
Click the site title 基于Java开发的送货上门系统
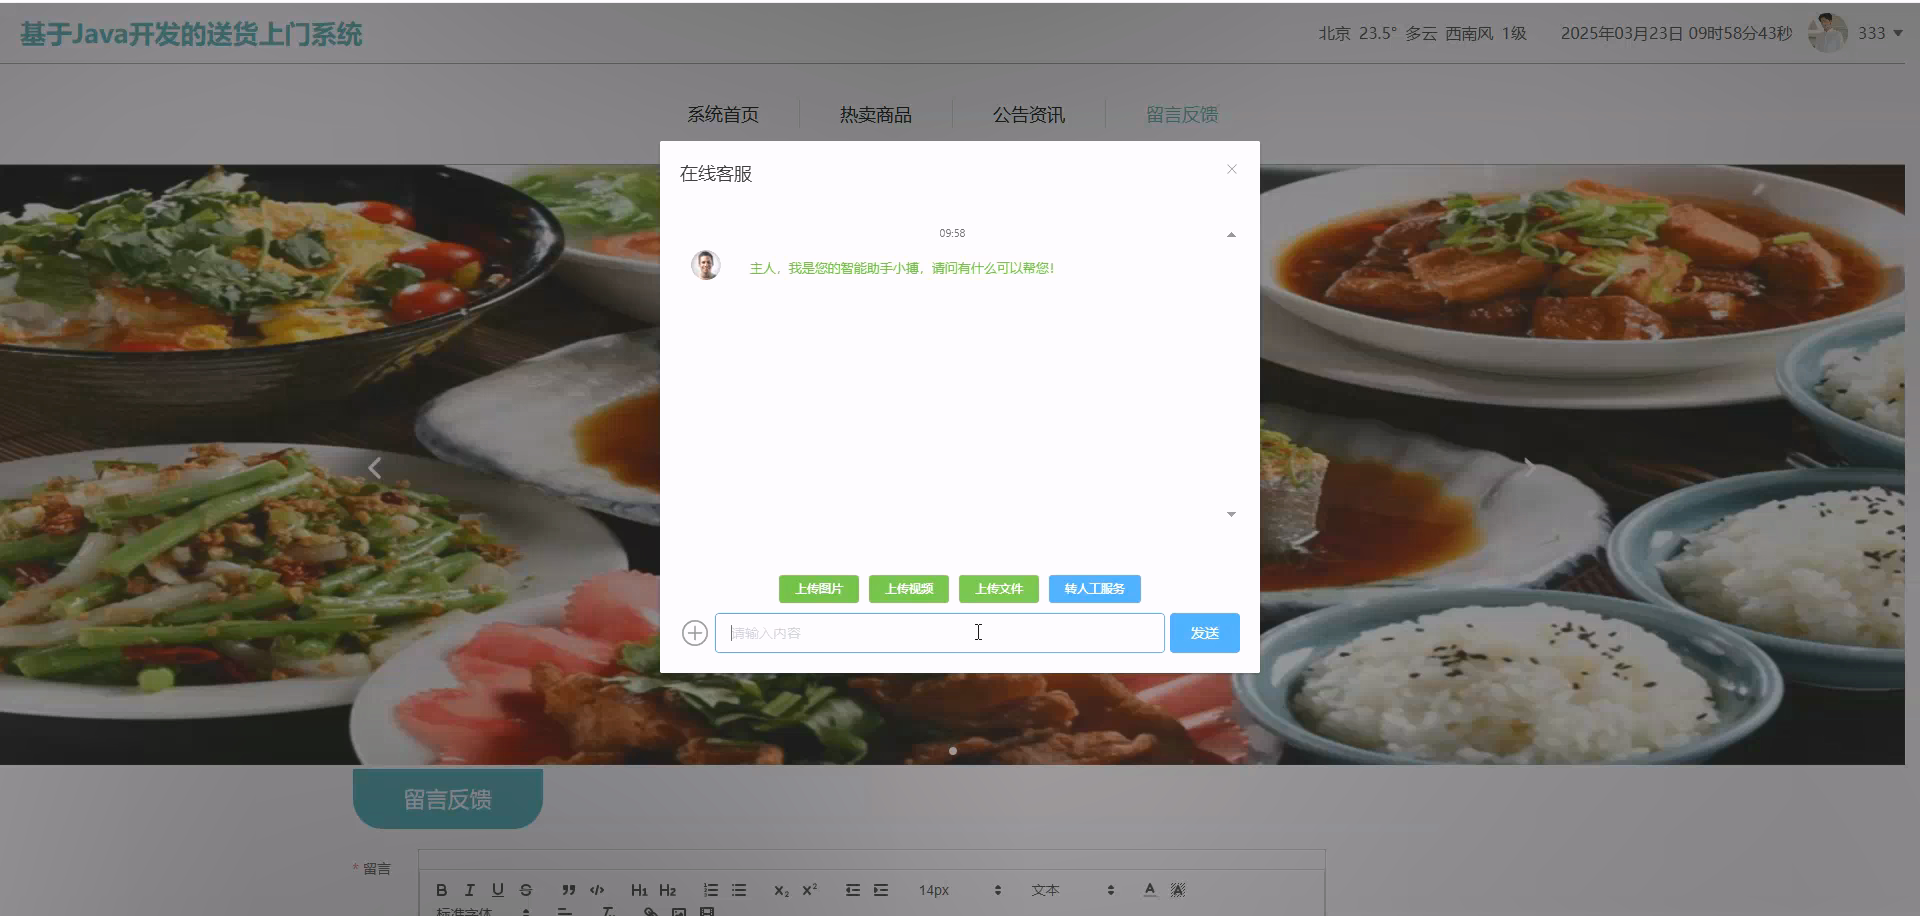point(191,35)
